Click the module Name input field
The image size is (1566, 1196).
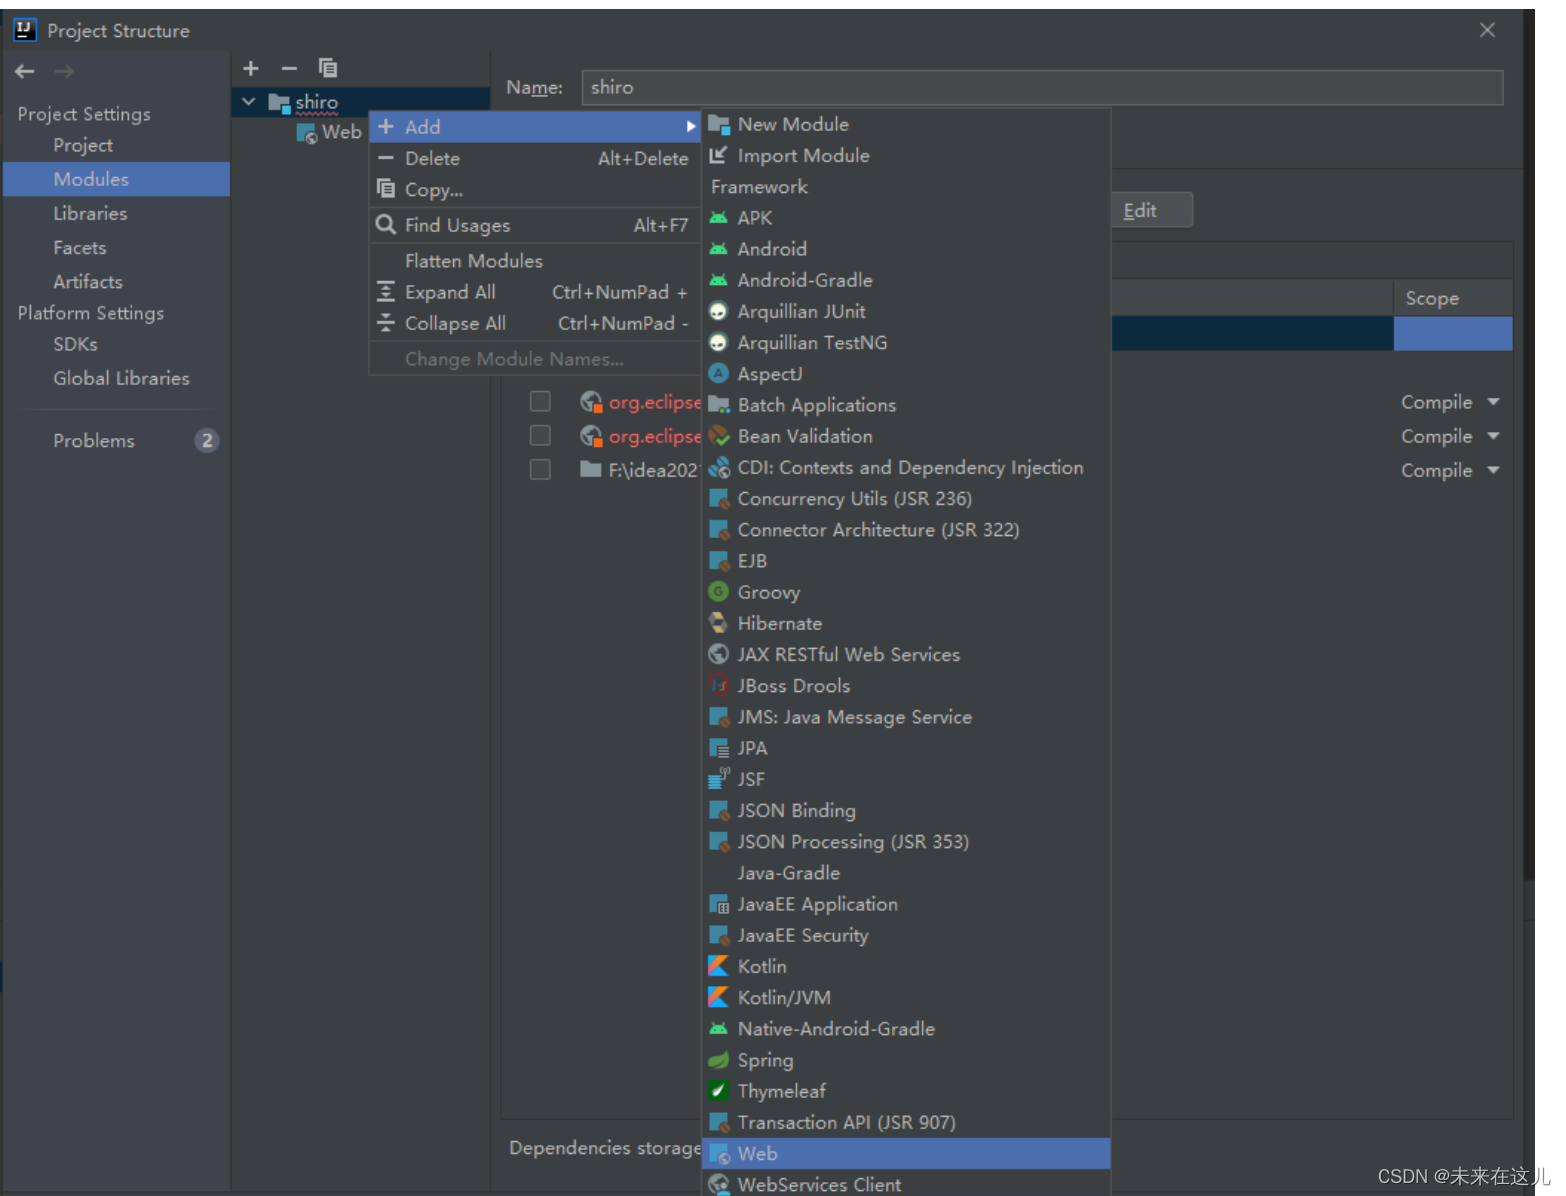tap(1042, 87)
